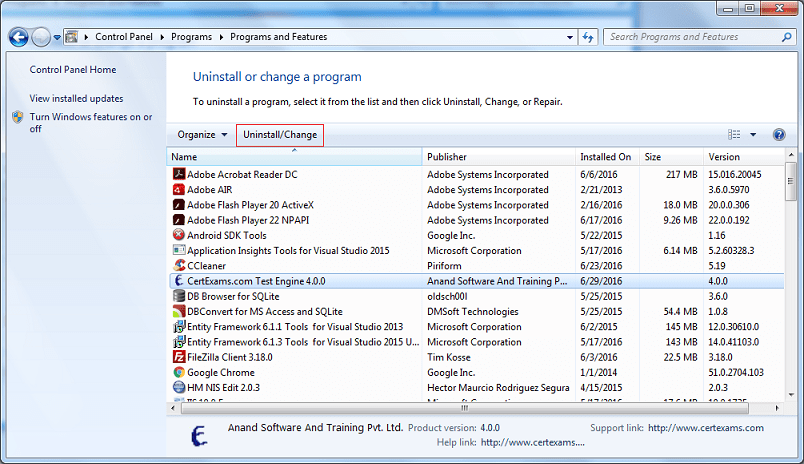Sort the list by the Publisher column
804x464 pixels.
point(499,157)
